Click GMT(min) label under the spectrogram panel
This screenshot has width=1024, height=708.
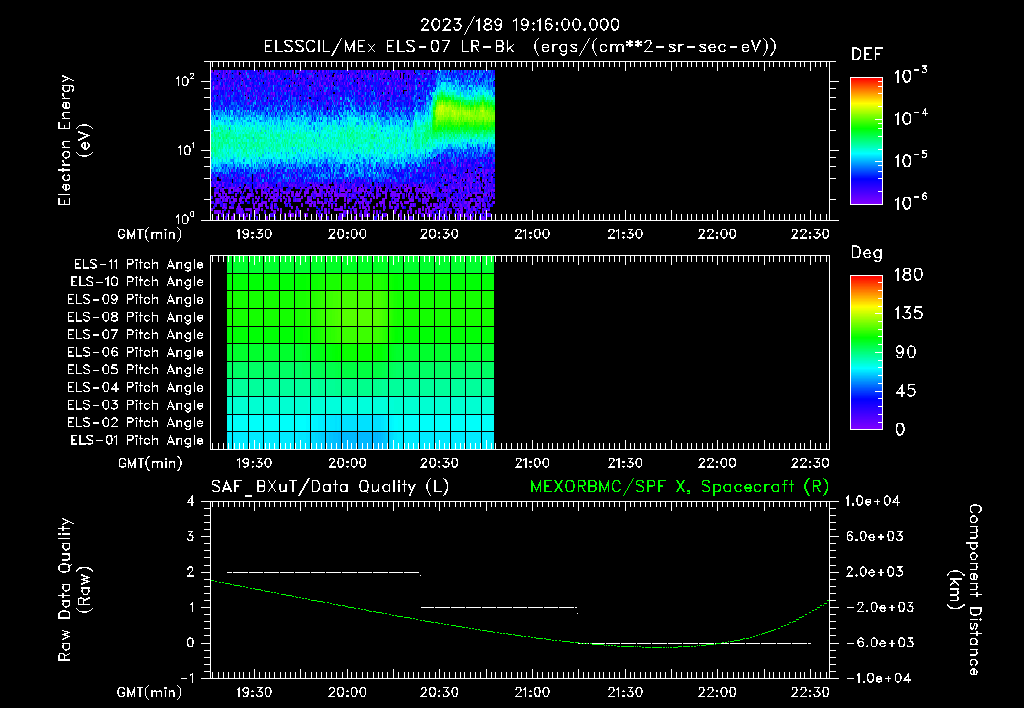click(150, 234)
